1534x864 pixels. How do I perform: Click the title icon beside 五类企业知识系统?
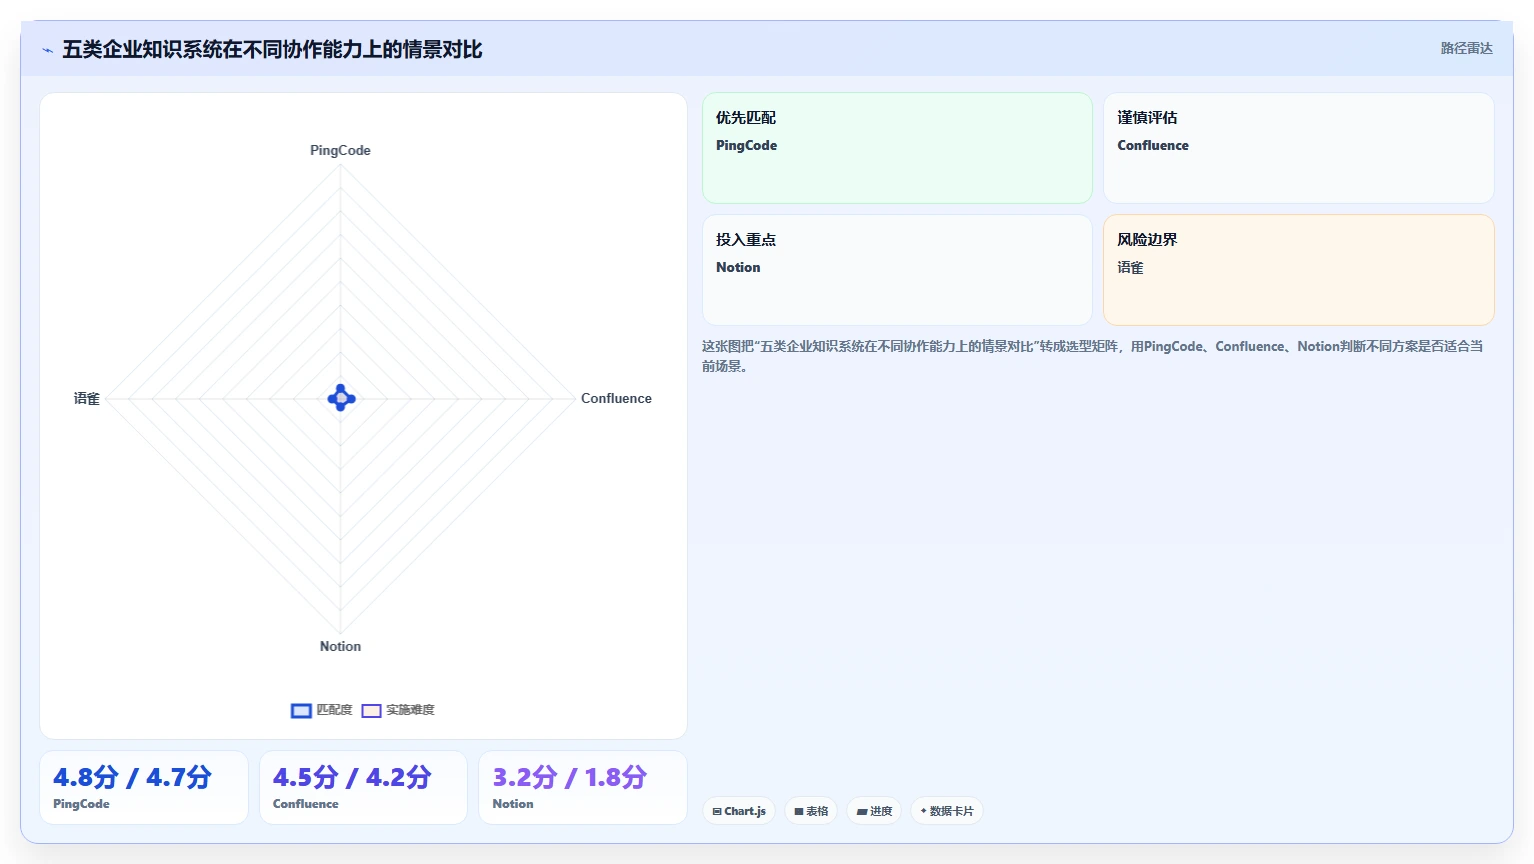(x=47, y=50)
